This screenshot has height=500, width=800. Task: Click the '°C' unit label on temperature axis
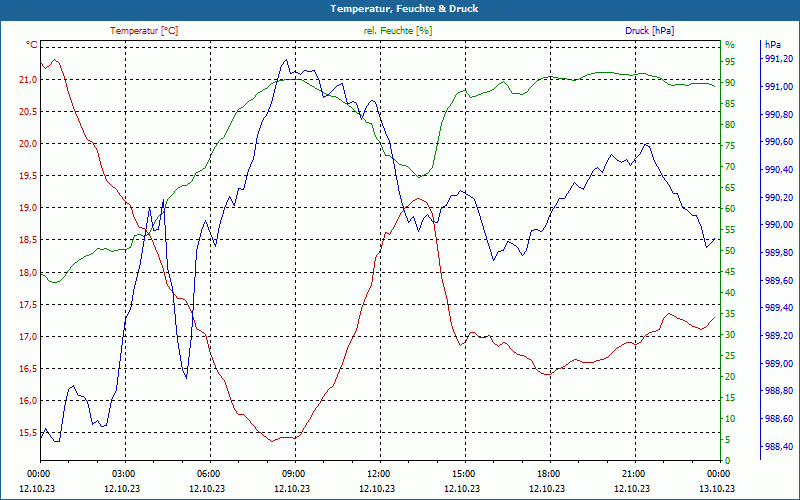31,45
